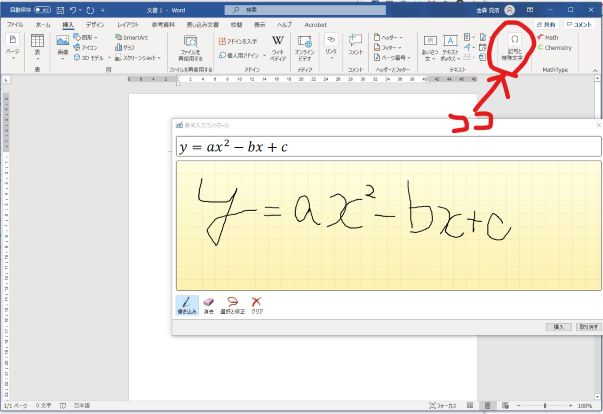Choose the 選択と修正 lasso tool
The height and width of the screenshot is (414, 603).
point(233,304)
